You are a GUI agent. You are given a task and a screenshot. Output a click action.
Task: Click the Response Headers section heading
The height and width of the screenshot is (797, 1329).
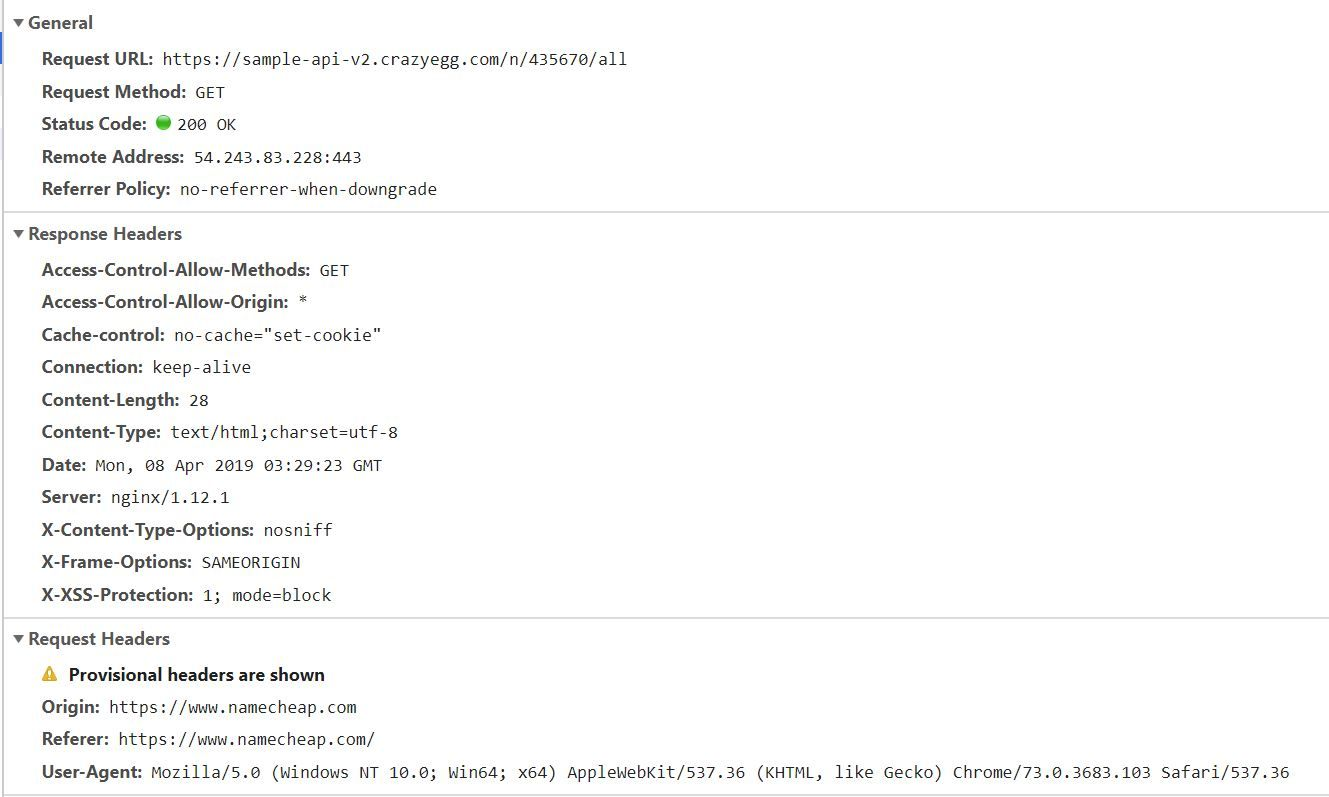[105, 234]
